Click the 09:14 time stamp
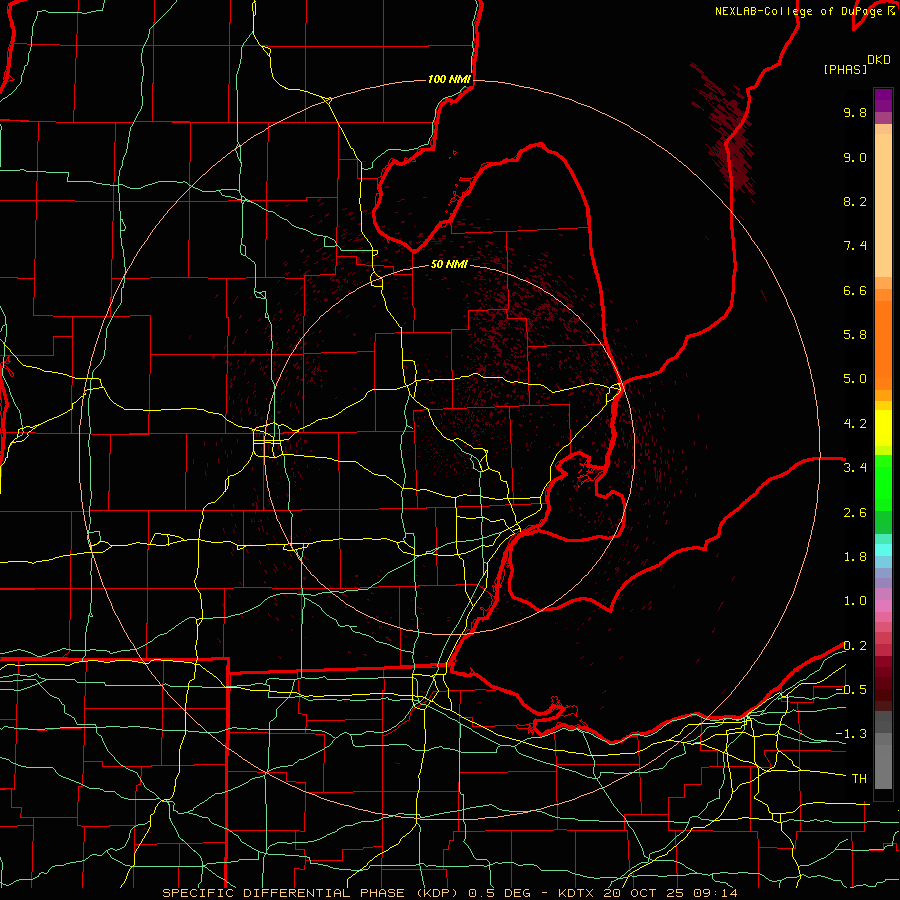Image resolution: width=900 pixels, height=900 pixels. [715, 893]
